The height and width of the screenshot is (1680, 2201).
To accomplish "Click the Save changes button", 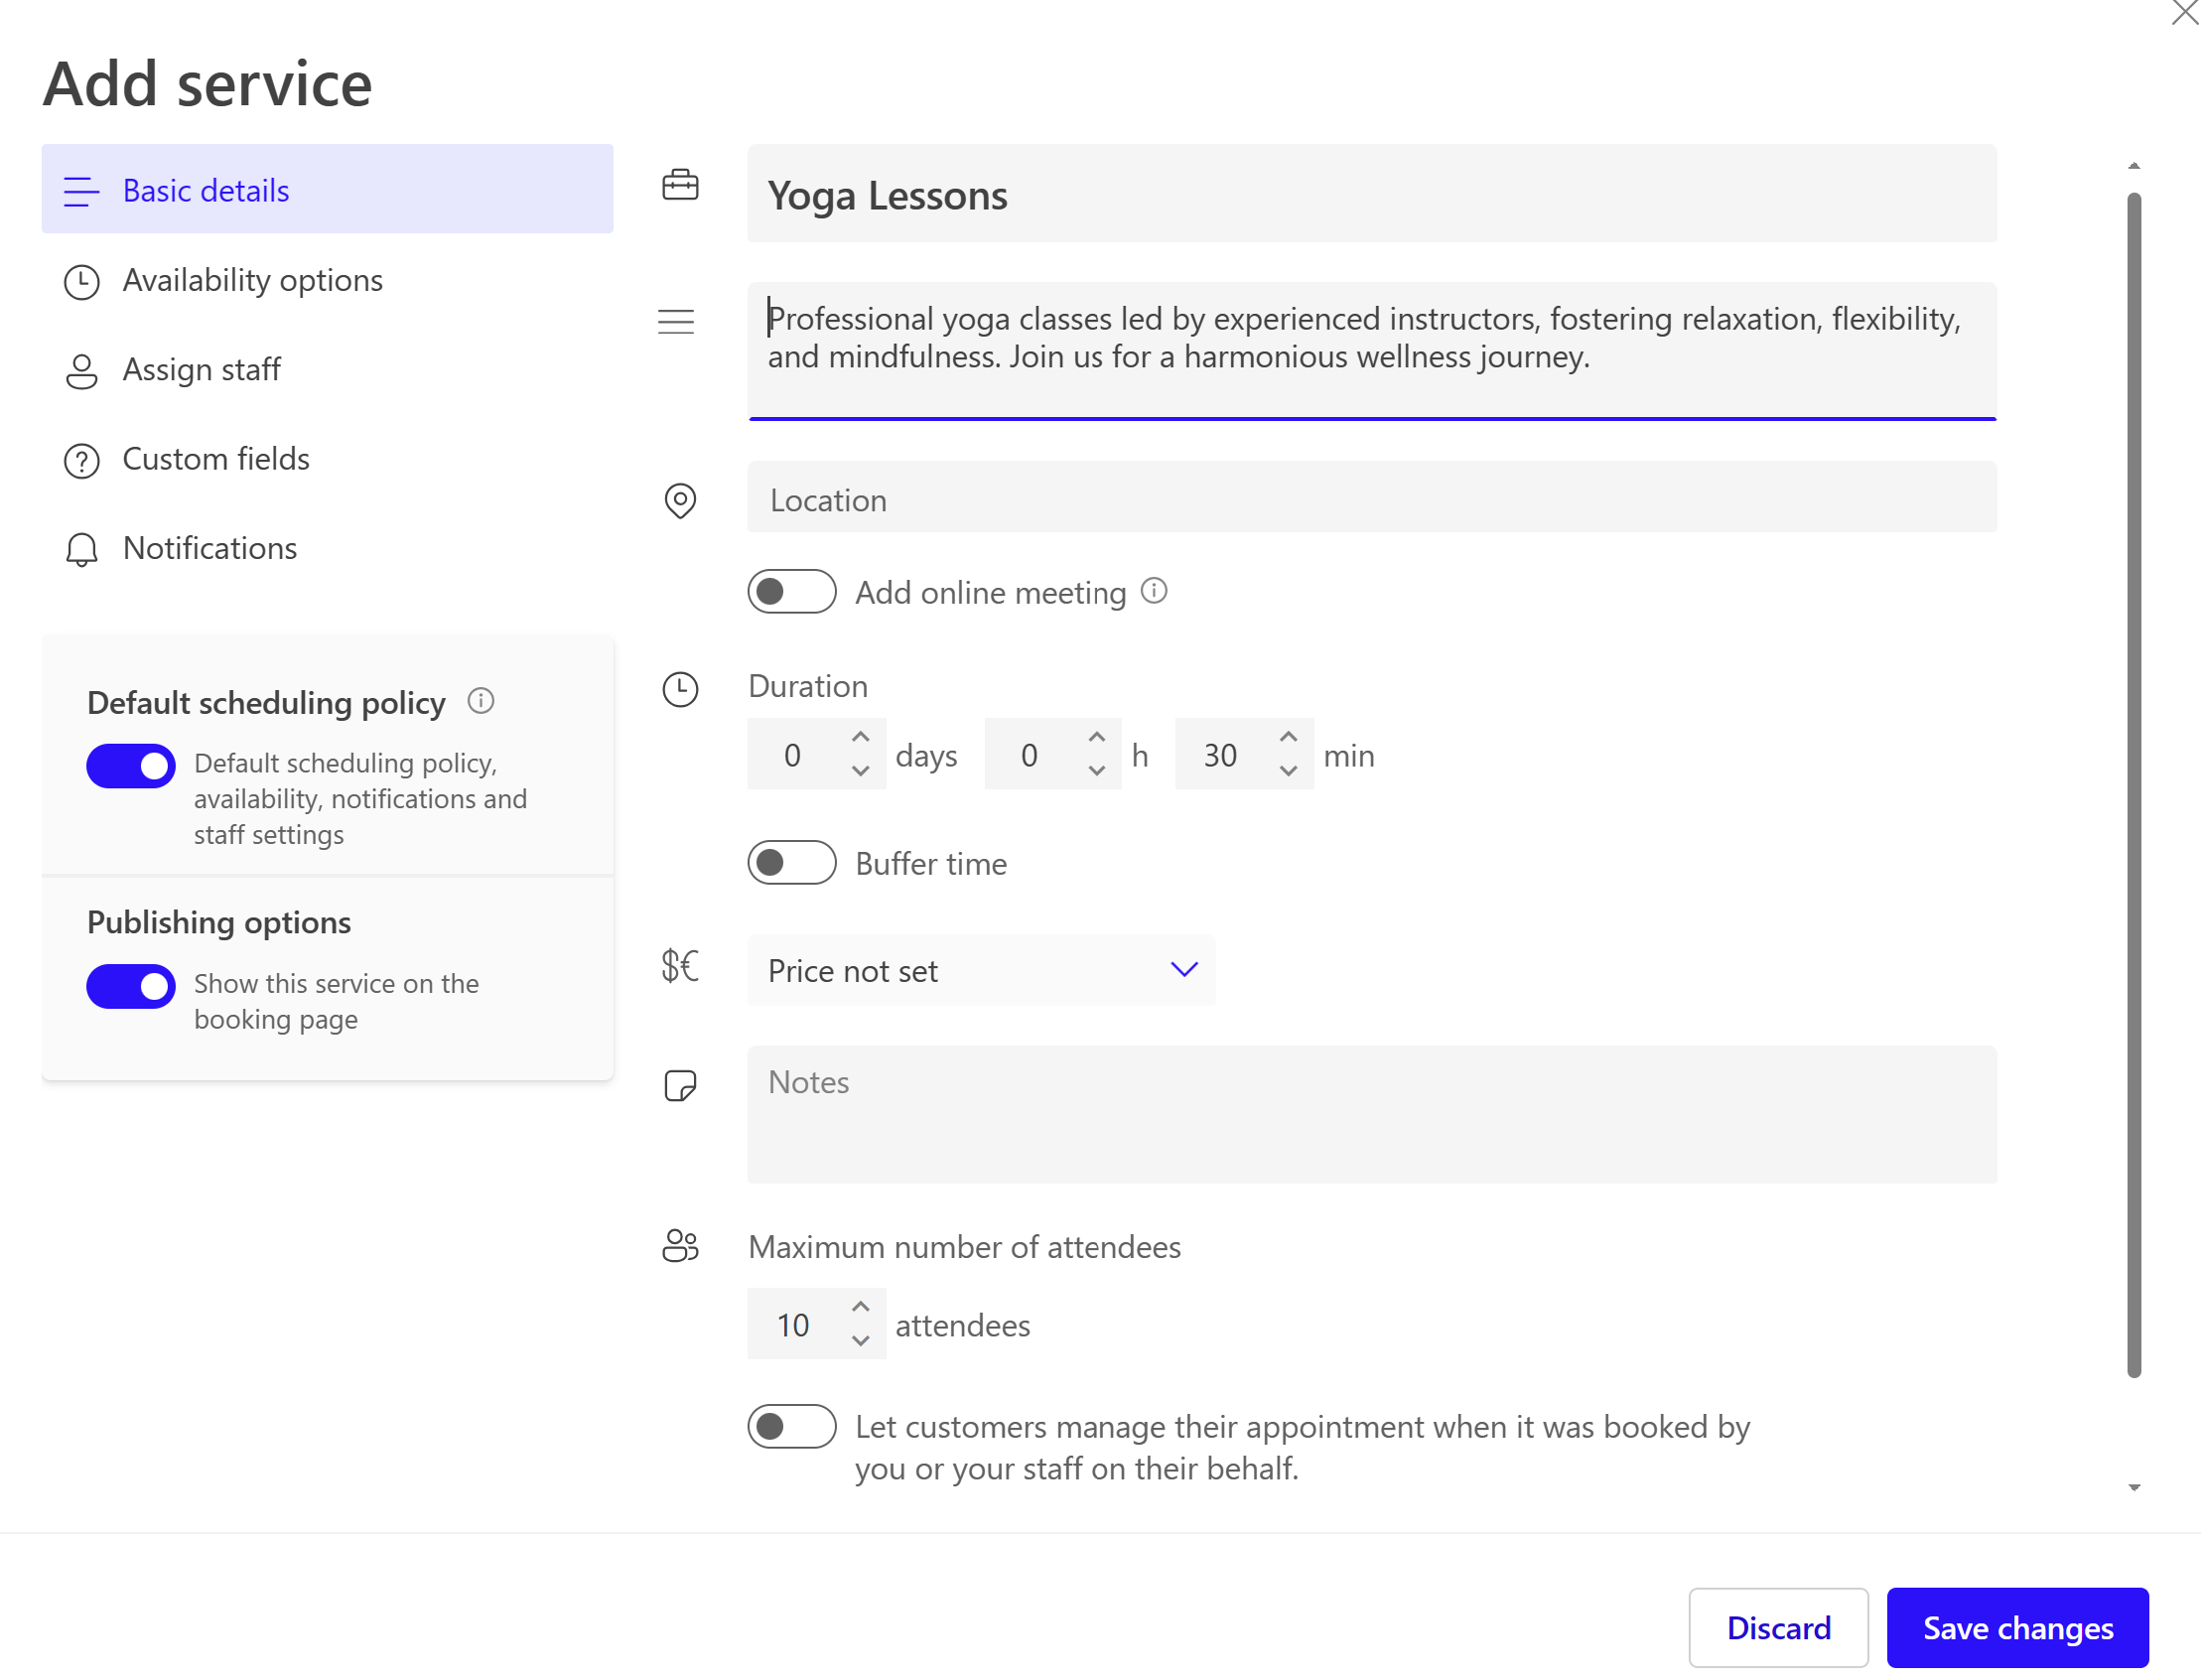I will [2016, 1627].
